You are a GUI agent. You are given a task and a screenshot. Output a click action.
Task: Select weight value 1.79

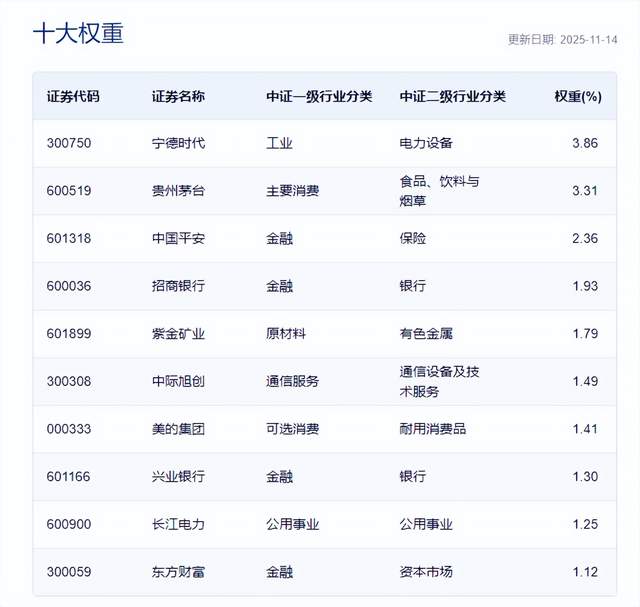point(585,334)
